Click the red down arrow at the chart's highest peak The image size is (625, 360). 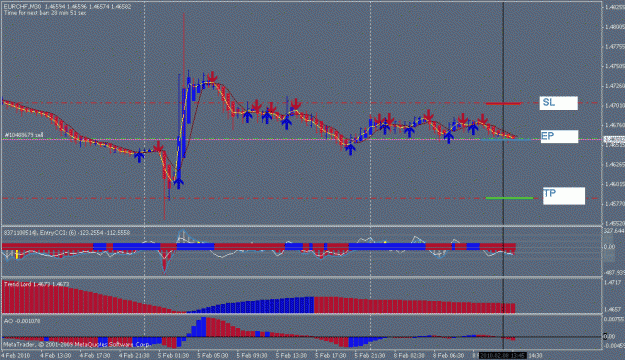click(212, 77)
